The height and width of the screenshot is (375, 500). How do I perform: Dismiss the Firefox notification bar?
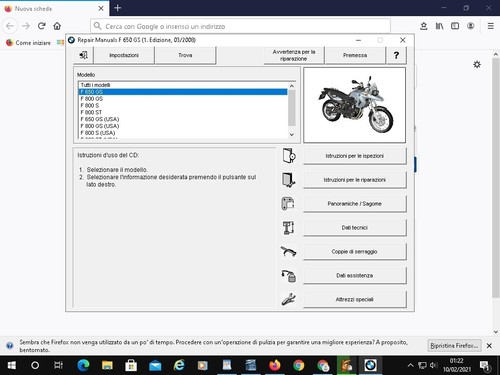(x=489, y=346)
